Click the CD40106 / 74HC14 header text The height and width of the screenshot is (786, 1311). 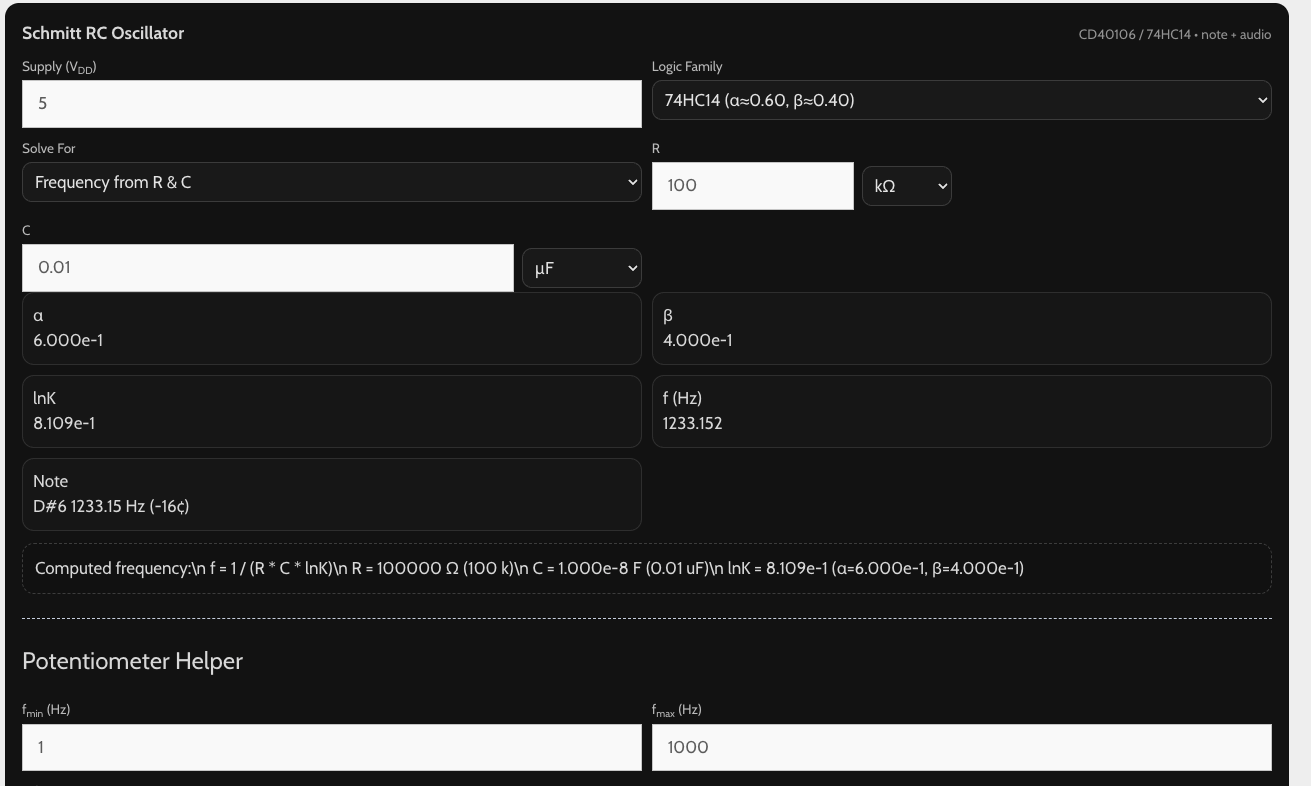point(1175,35)
